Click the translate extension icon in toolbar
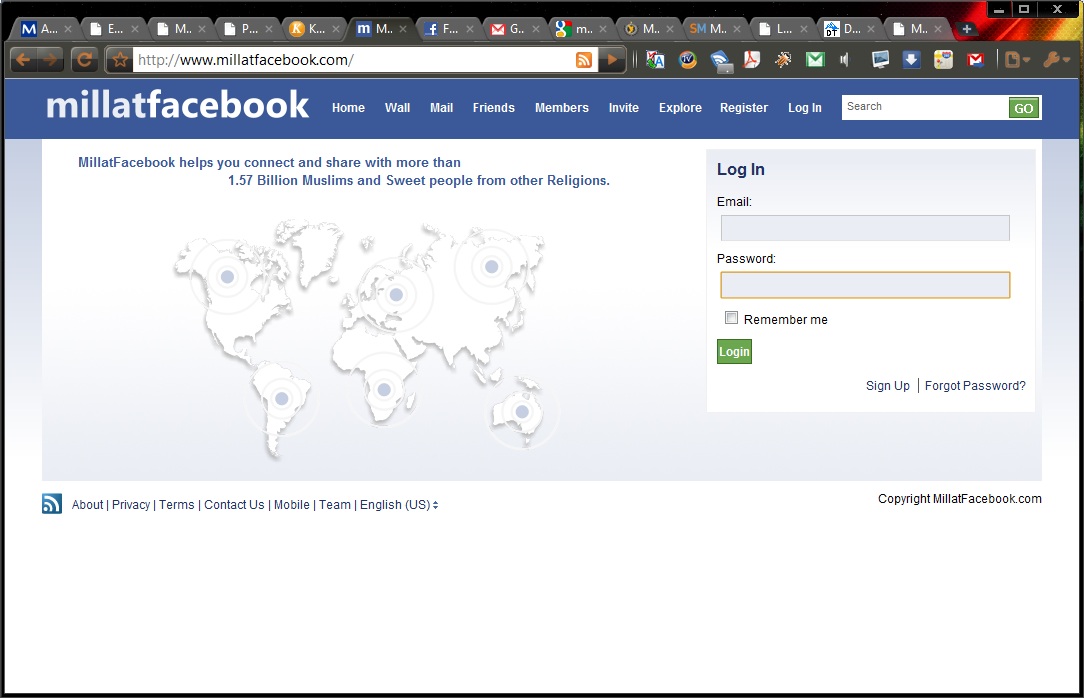 (655, 60)
